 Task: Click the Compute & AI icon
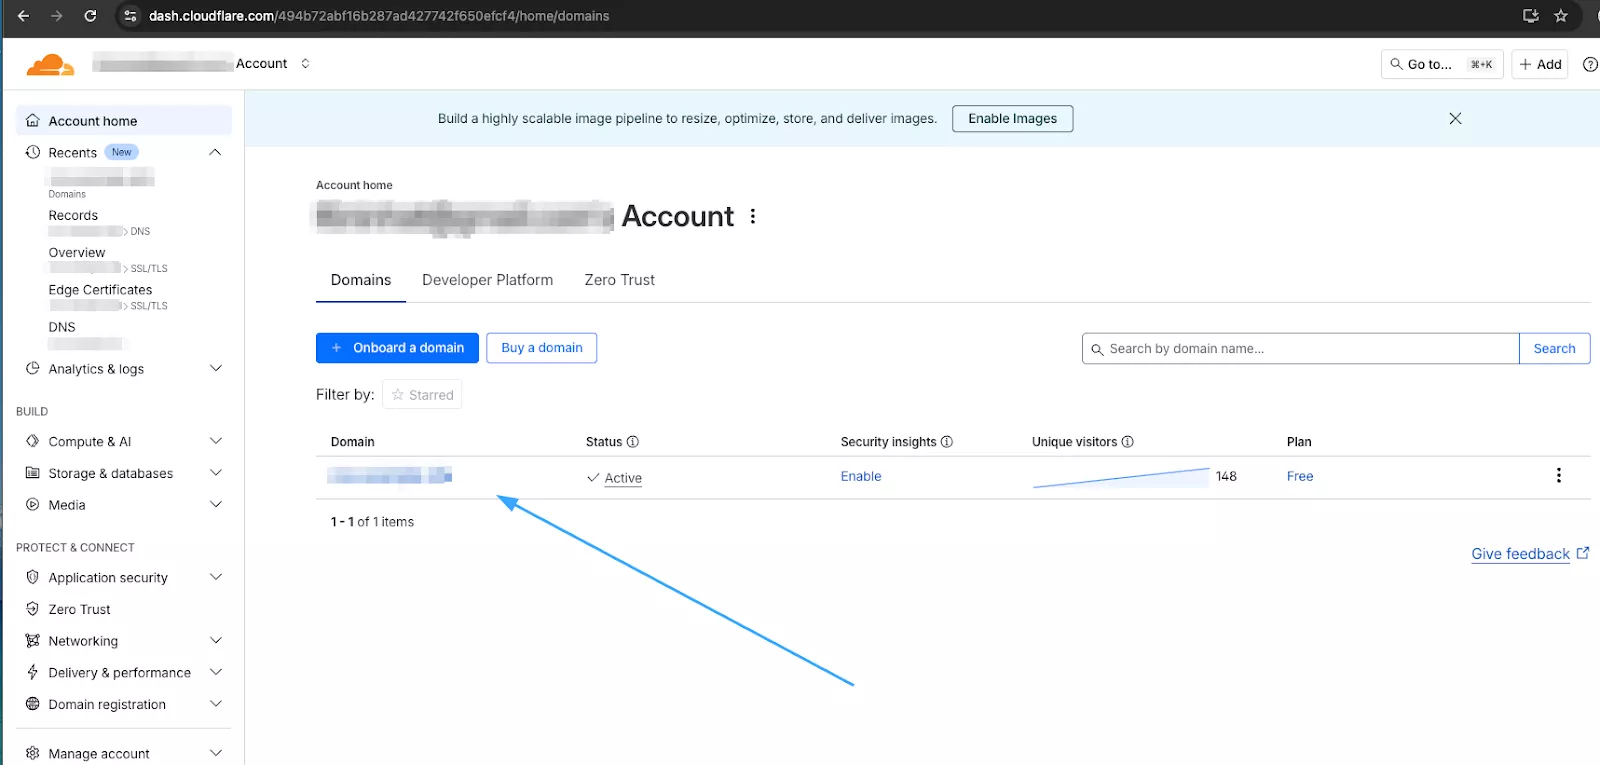pyautogui.click(x=33, y=441)
